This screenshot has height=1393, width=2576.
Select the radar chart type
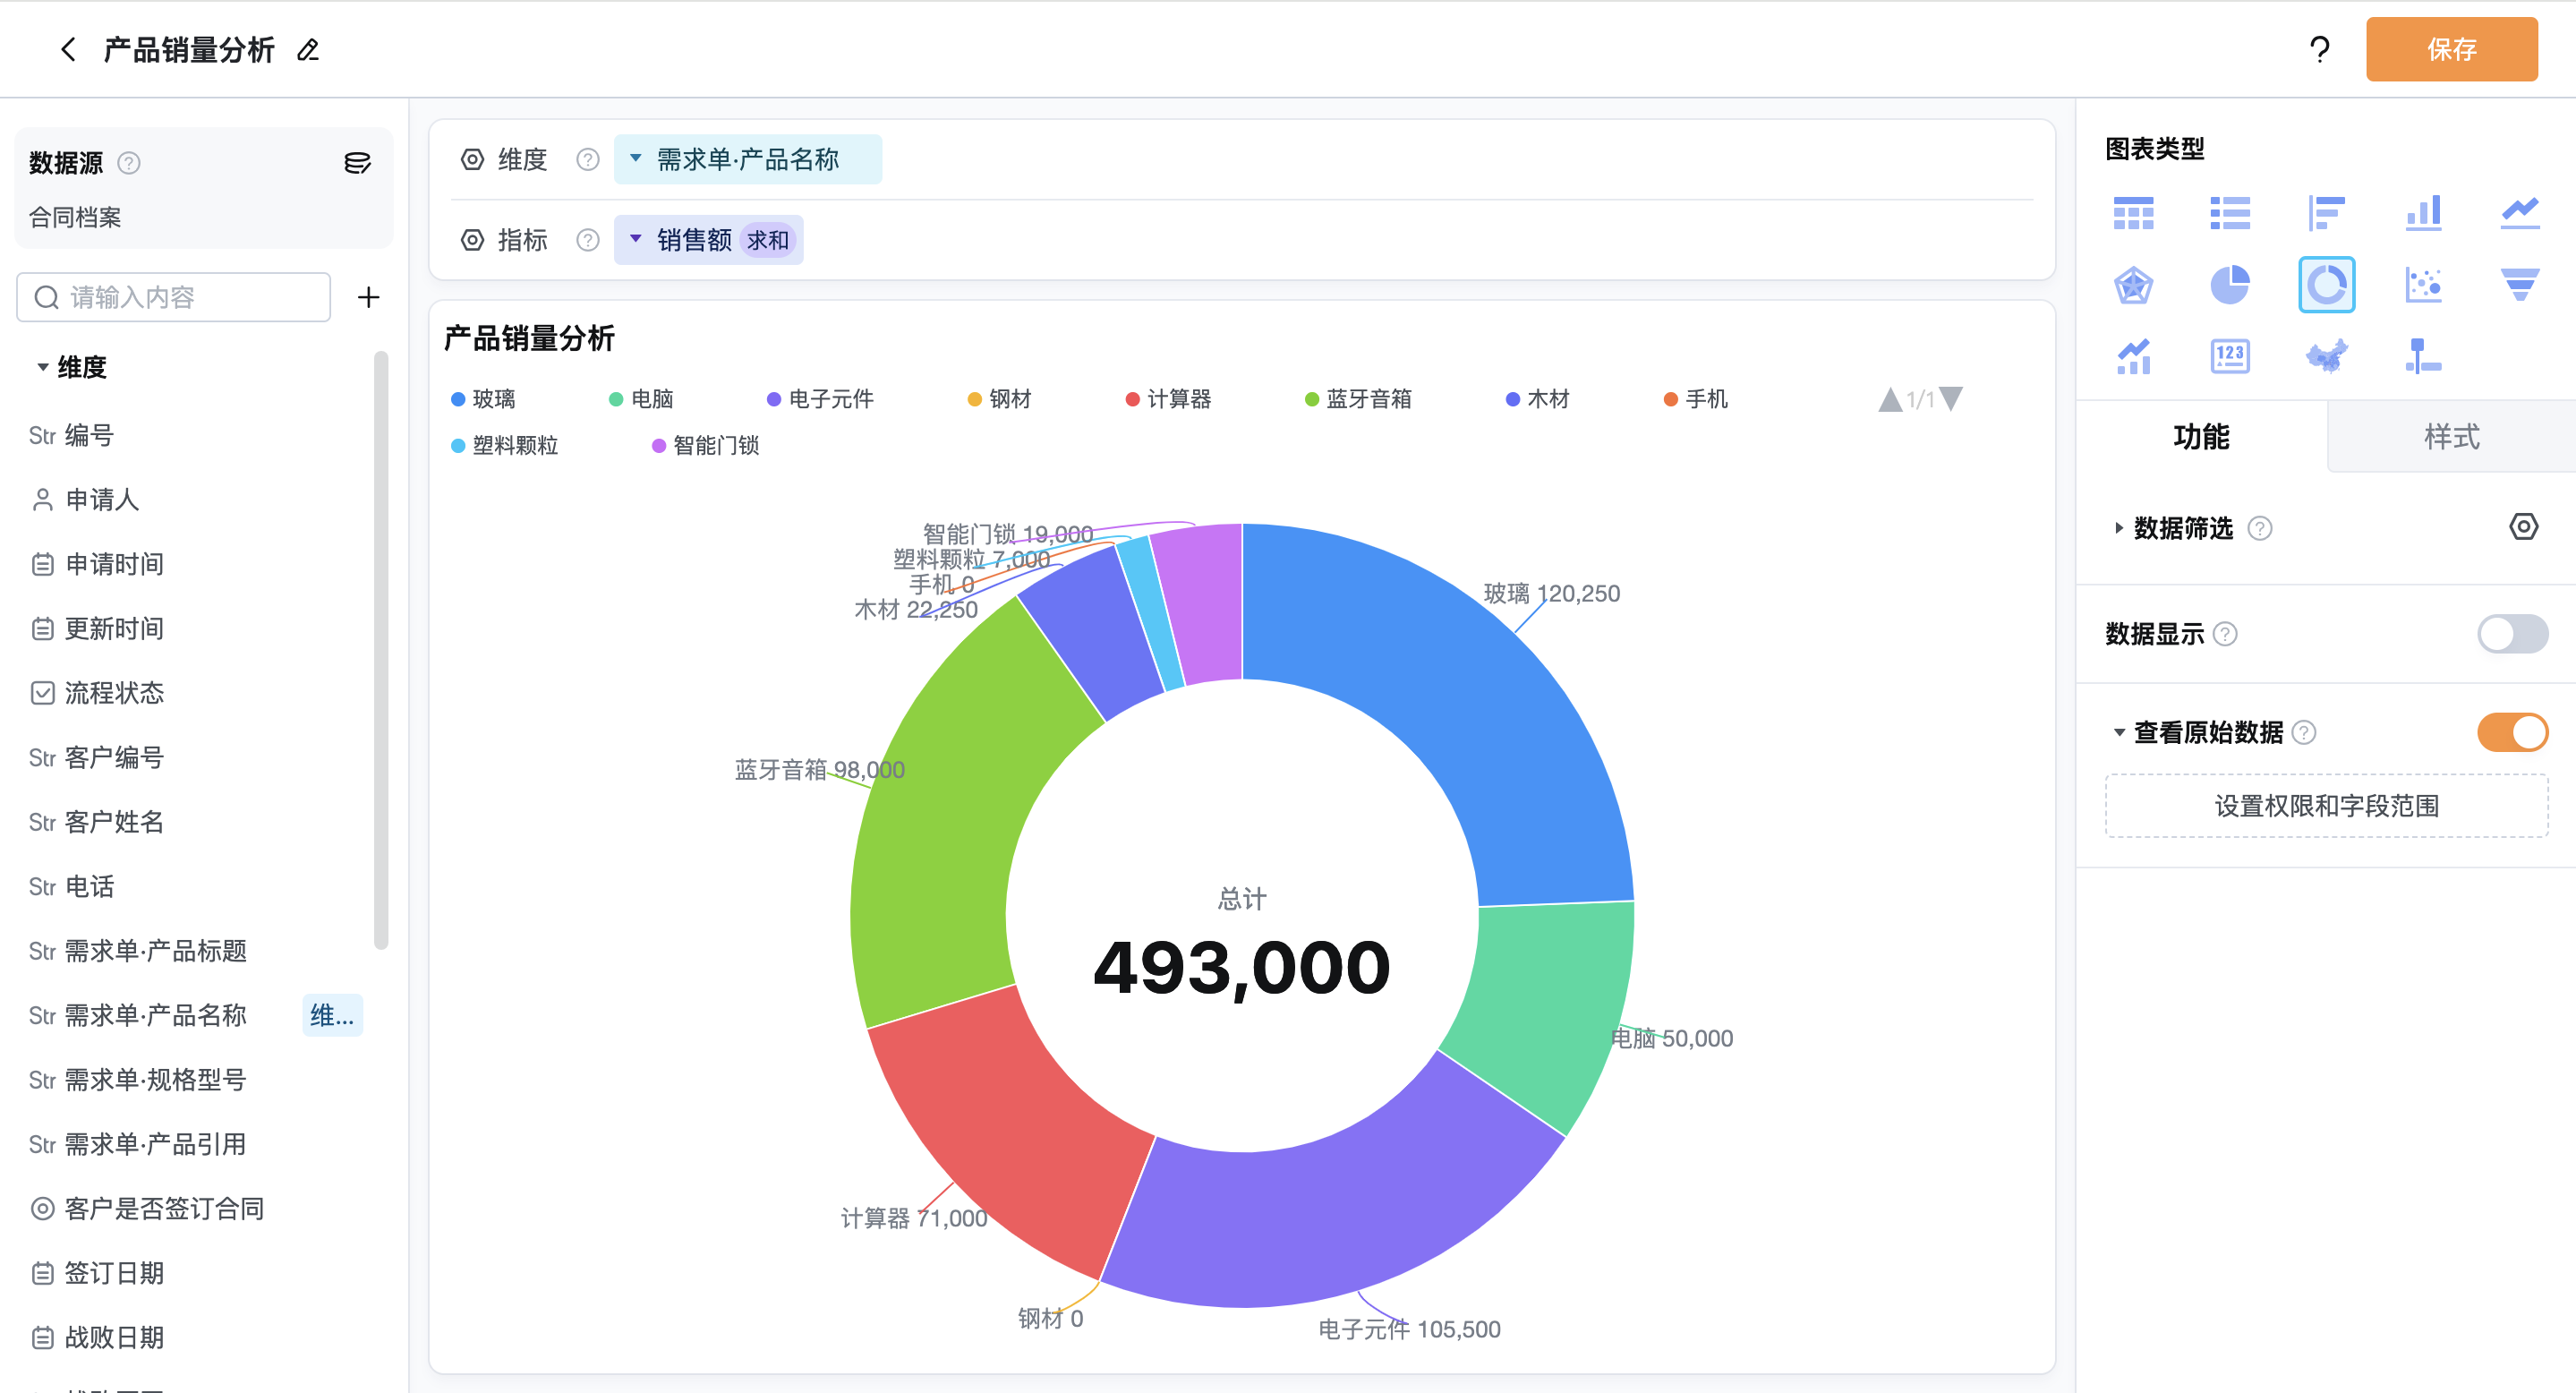click(2133, 285)
